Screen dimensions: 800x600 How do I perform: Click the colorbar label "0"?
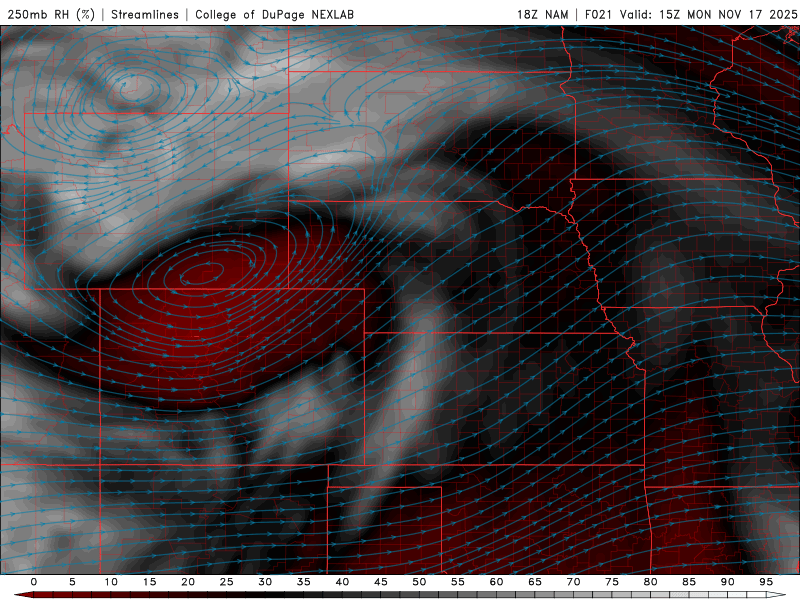click(34, 582)
